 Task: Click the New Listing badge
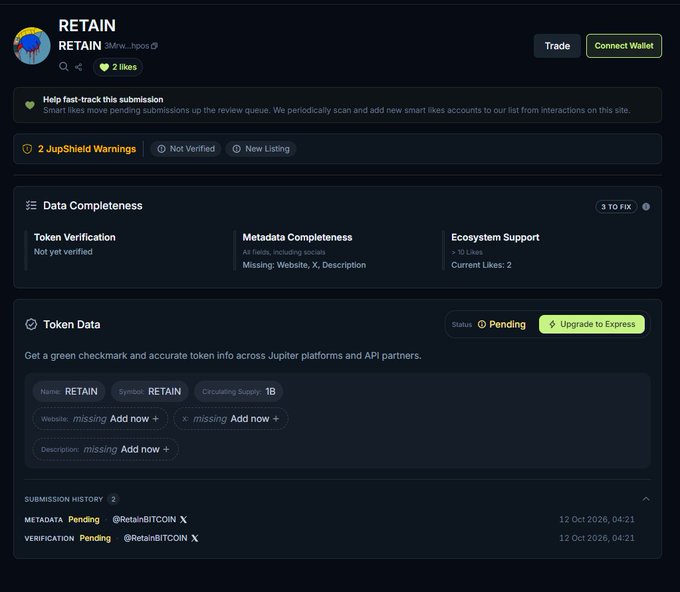[261, 149]
